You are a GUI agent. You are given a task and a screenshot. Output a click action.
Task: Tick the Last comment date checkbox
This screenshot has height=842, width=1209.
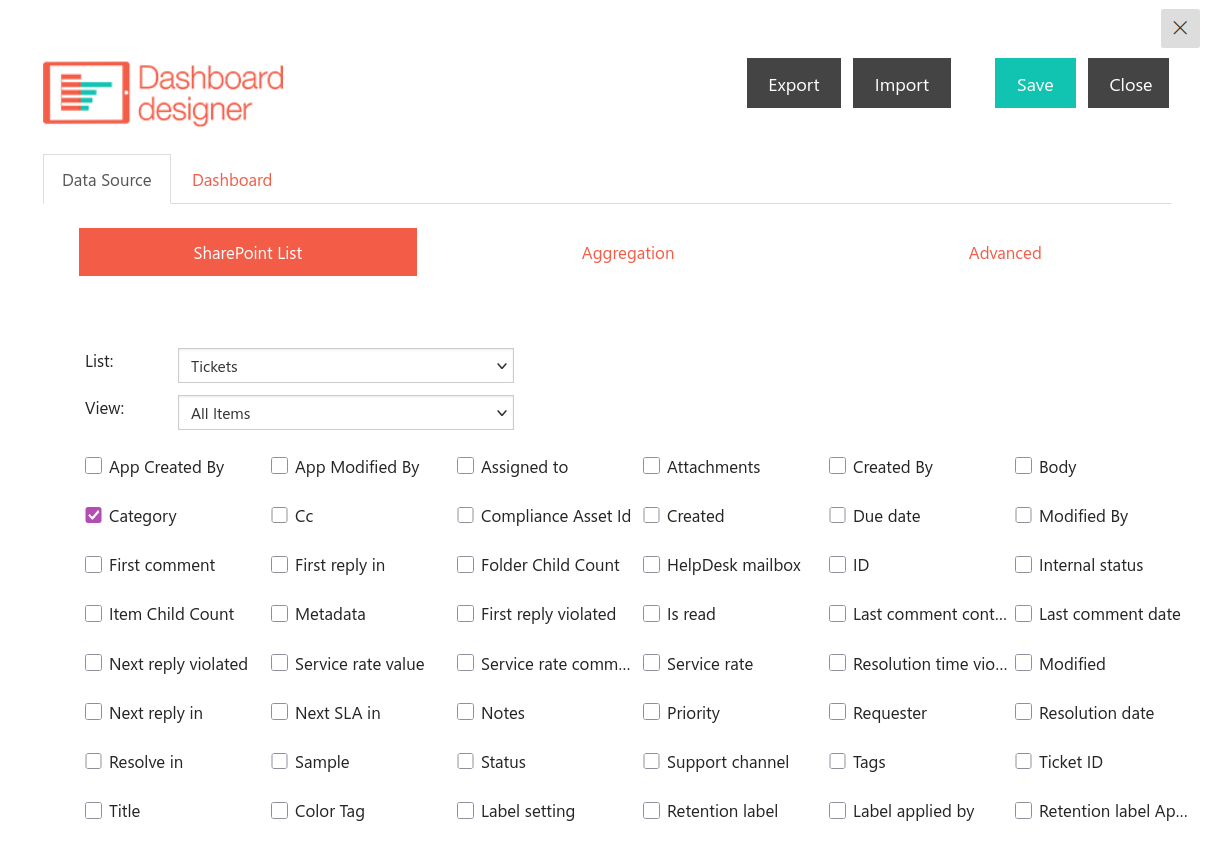coord(1023,613)
